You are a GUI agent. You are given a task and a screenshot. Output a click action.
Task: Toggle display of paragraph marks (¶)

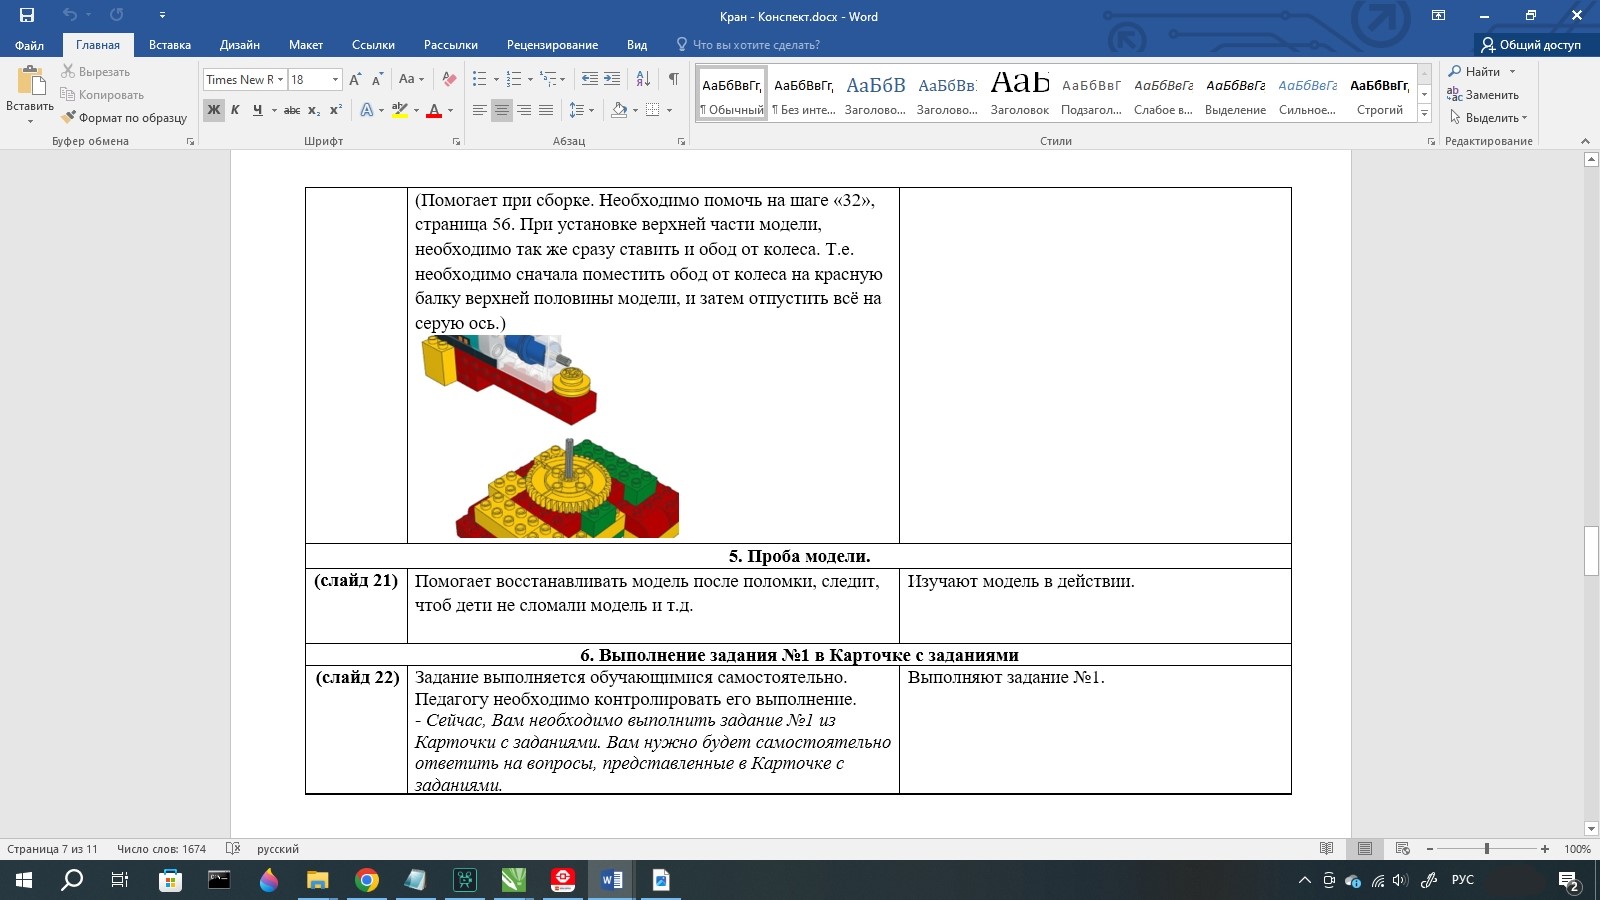click(x=673, y=79)
